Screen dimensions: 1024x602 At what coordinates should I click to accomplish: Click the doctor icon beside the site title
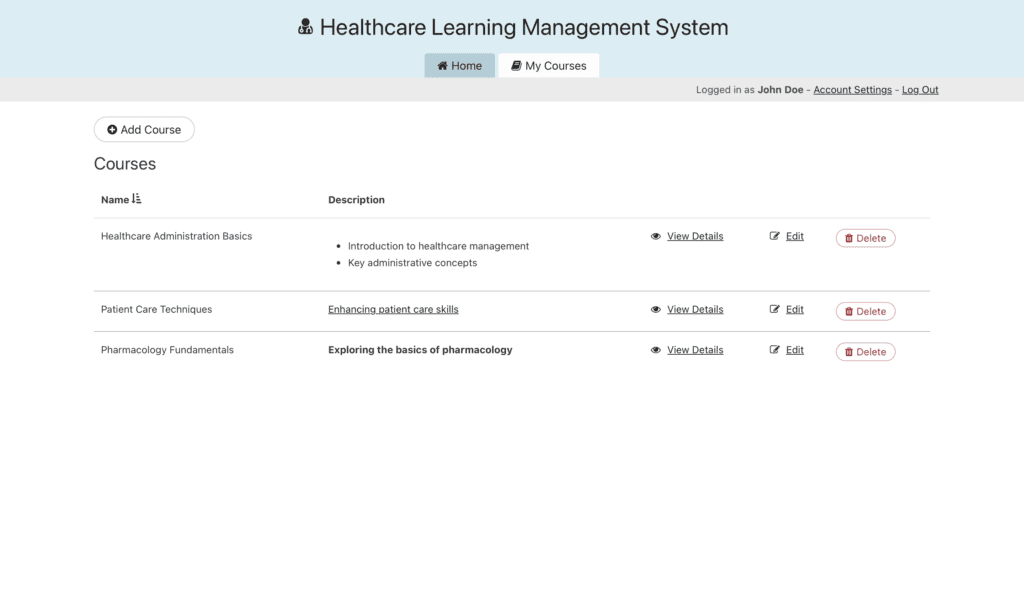coord(306,27)
